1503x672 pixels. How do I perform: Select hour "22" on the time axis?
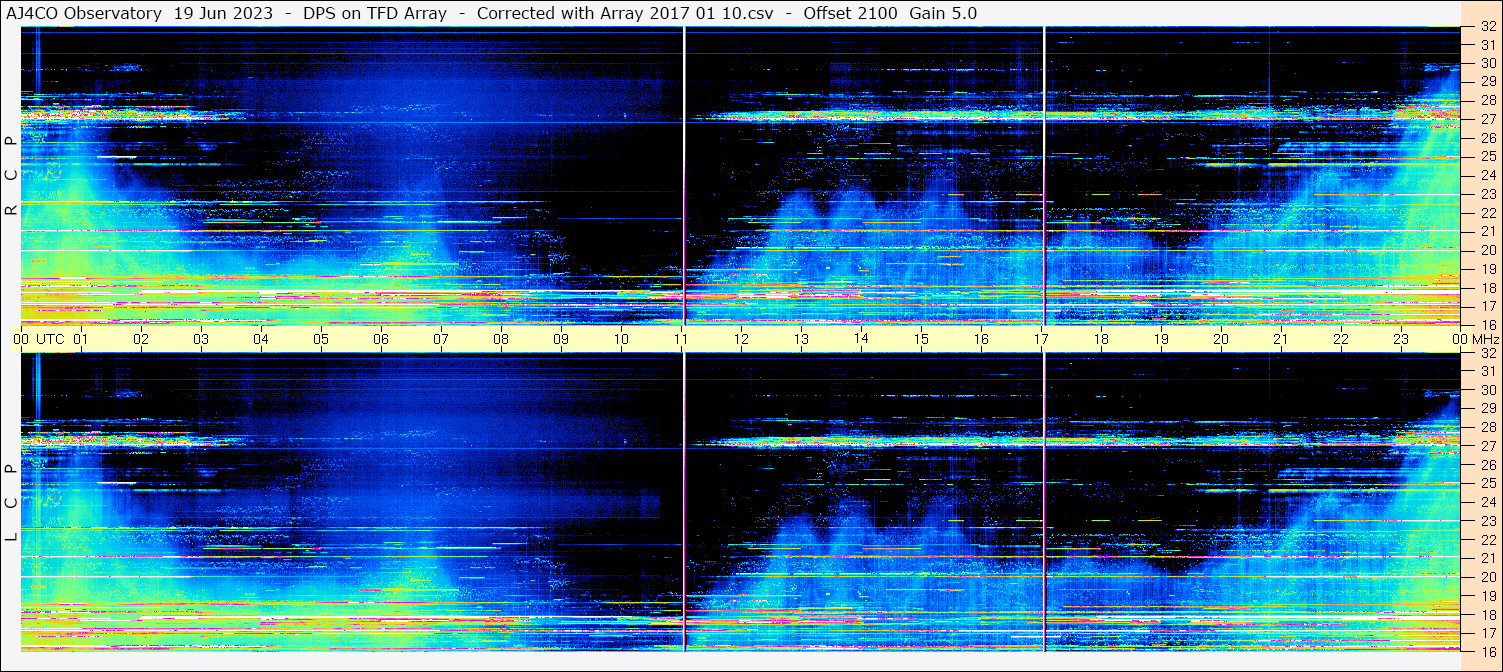[1341, 339]
